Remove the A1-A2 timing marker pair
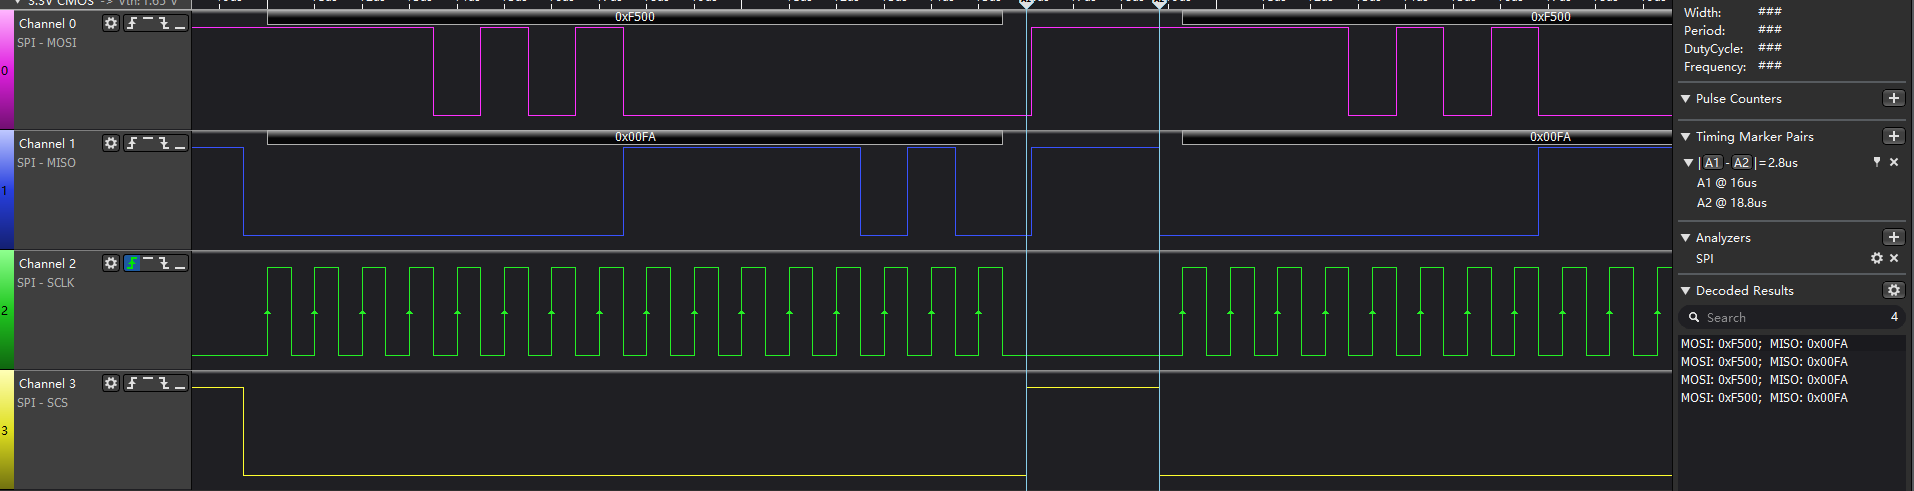Image resolution: width=1914 pixels, height=491 pixels. click(x=1893, y=162)
